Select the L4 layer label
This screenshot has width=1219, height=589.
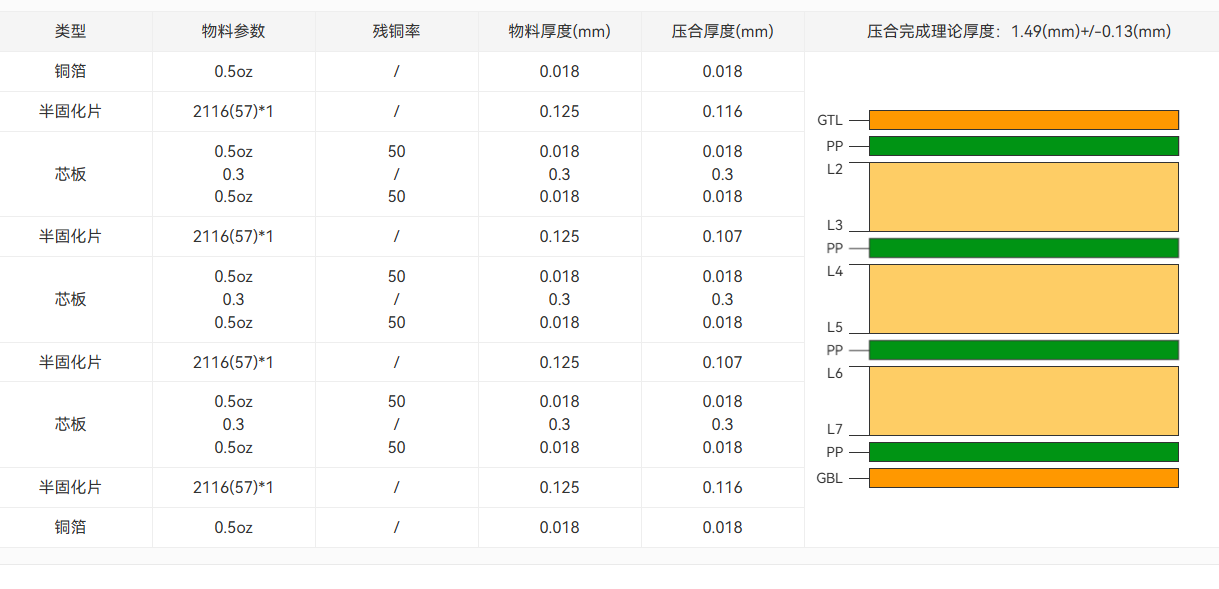click(x=834, y=271)
